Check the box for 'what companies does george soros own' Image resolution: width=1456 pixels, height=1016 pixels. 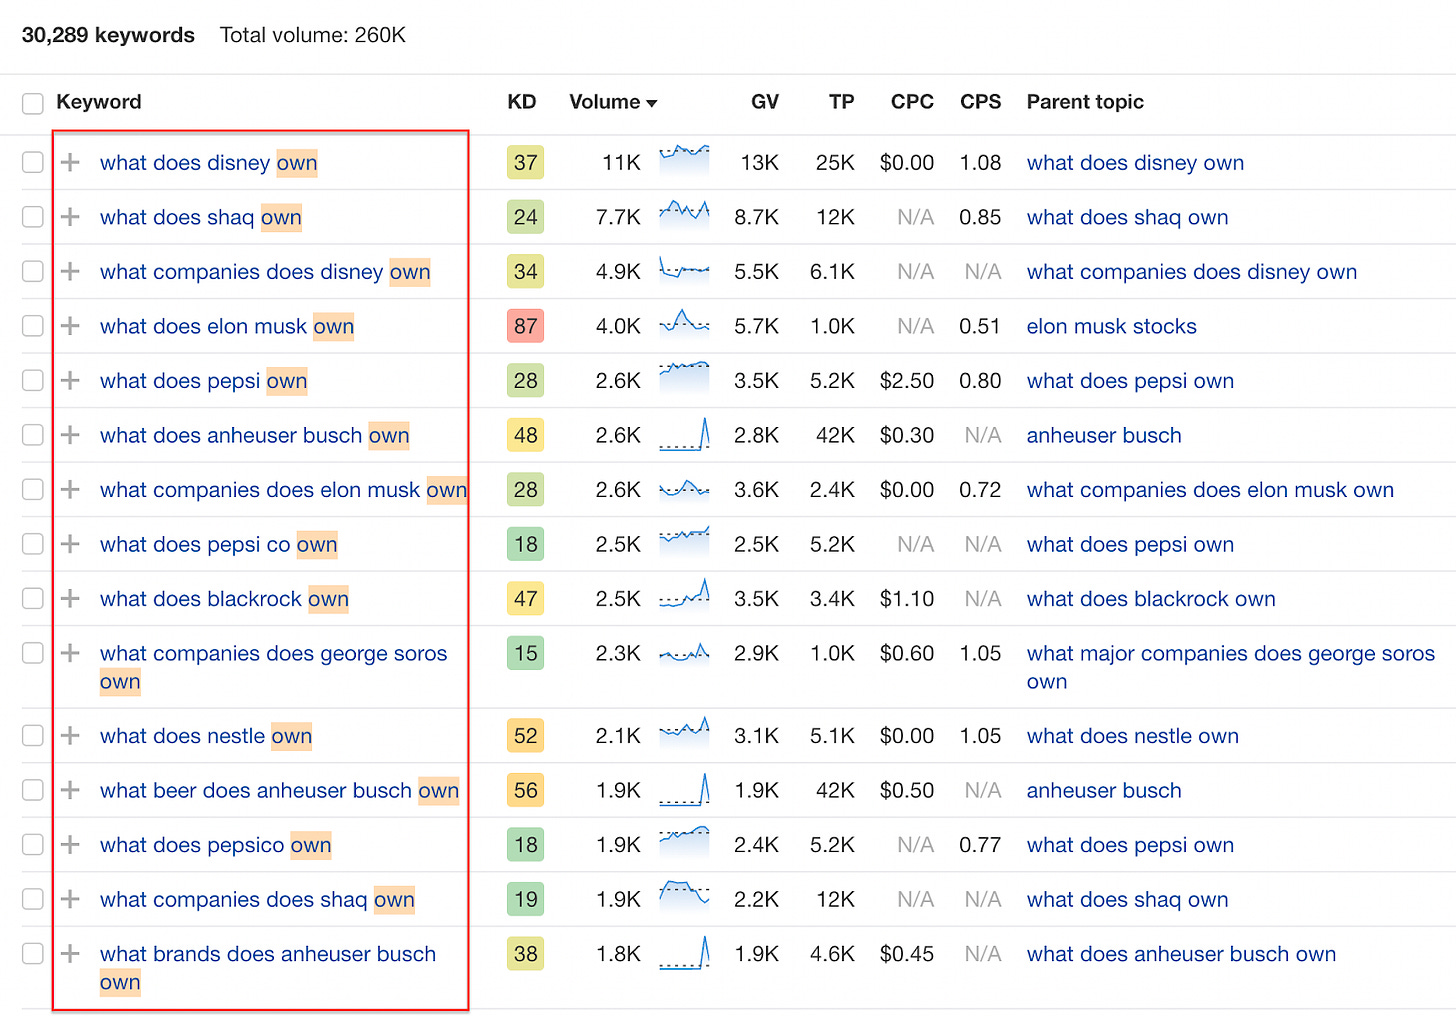click(33, 653)
